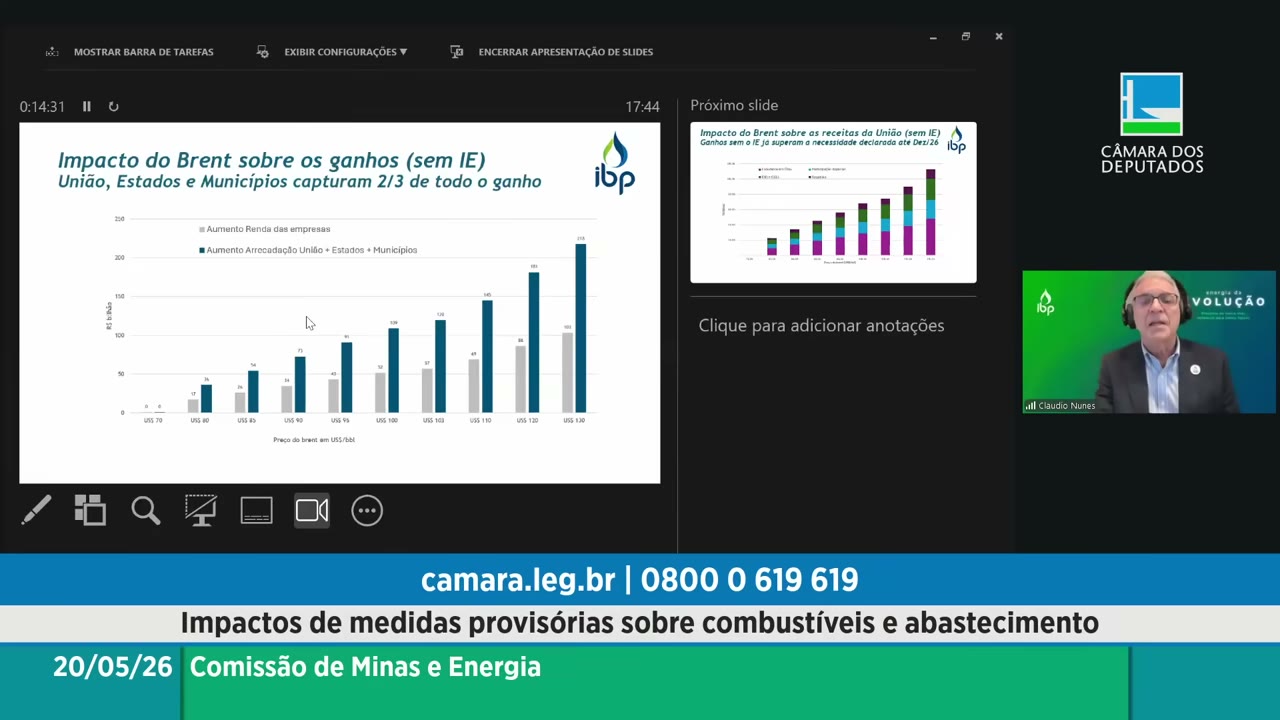Black or unblack the slide show
The width and height of the screenshot is (1280, 720).
(201, 510)
